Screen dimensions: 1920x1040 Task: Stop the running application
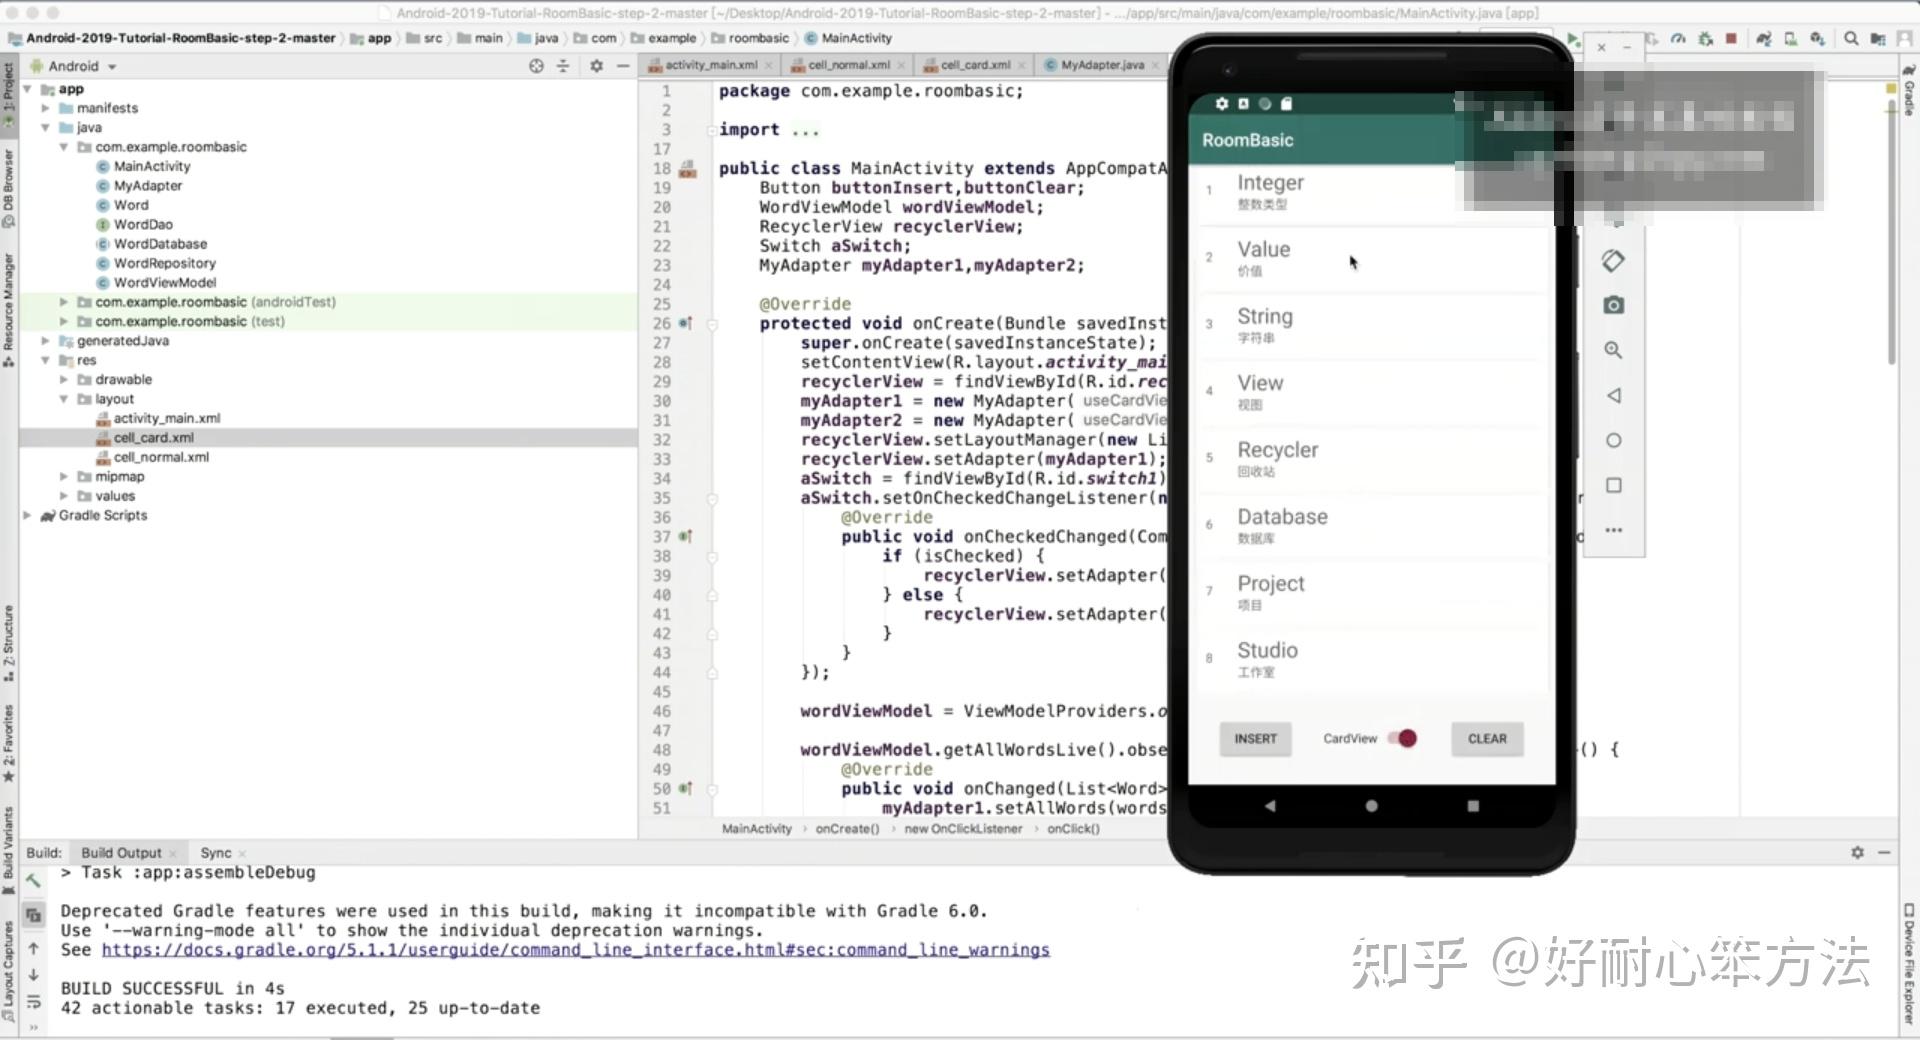pyautogui.click(x=1731, y=39)
